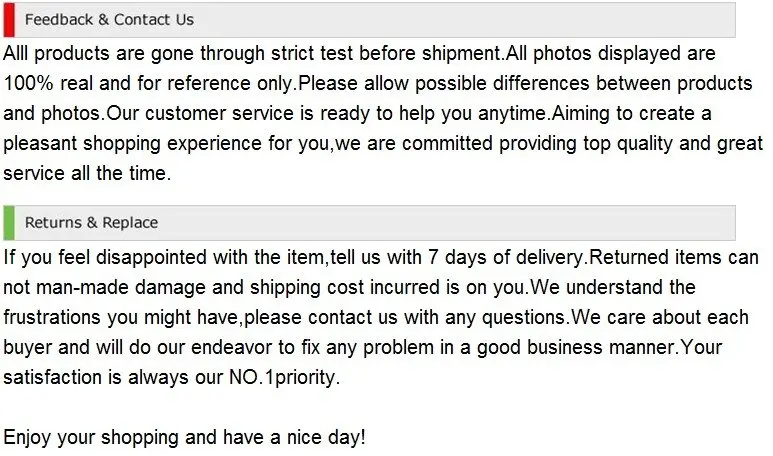Click 'please contact us with any questions'
This screenshot has width=773, height=456.
coord(405,317)
